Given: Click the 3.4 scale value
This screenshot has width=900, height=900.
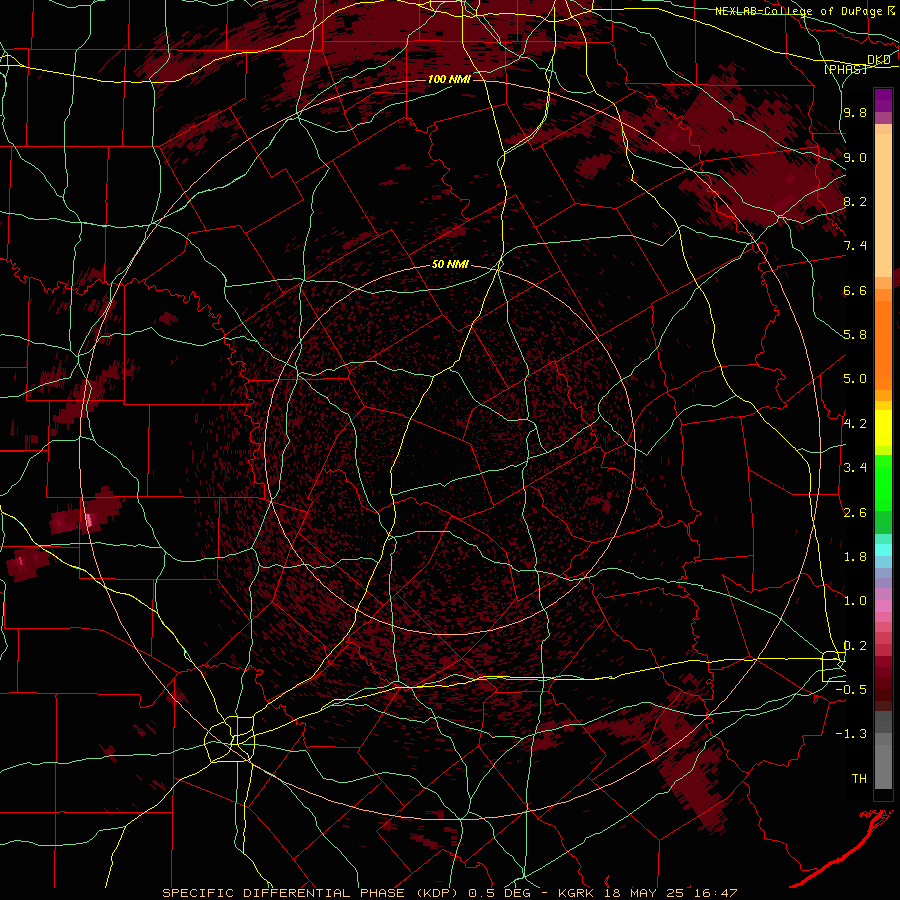Looking at the screenshot, I should (x=855, y=468).
